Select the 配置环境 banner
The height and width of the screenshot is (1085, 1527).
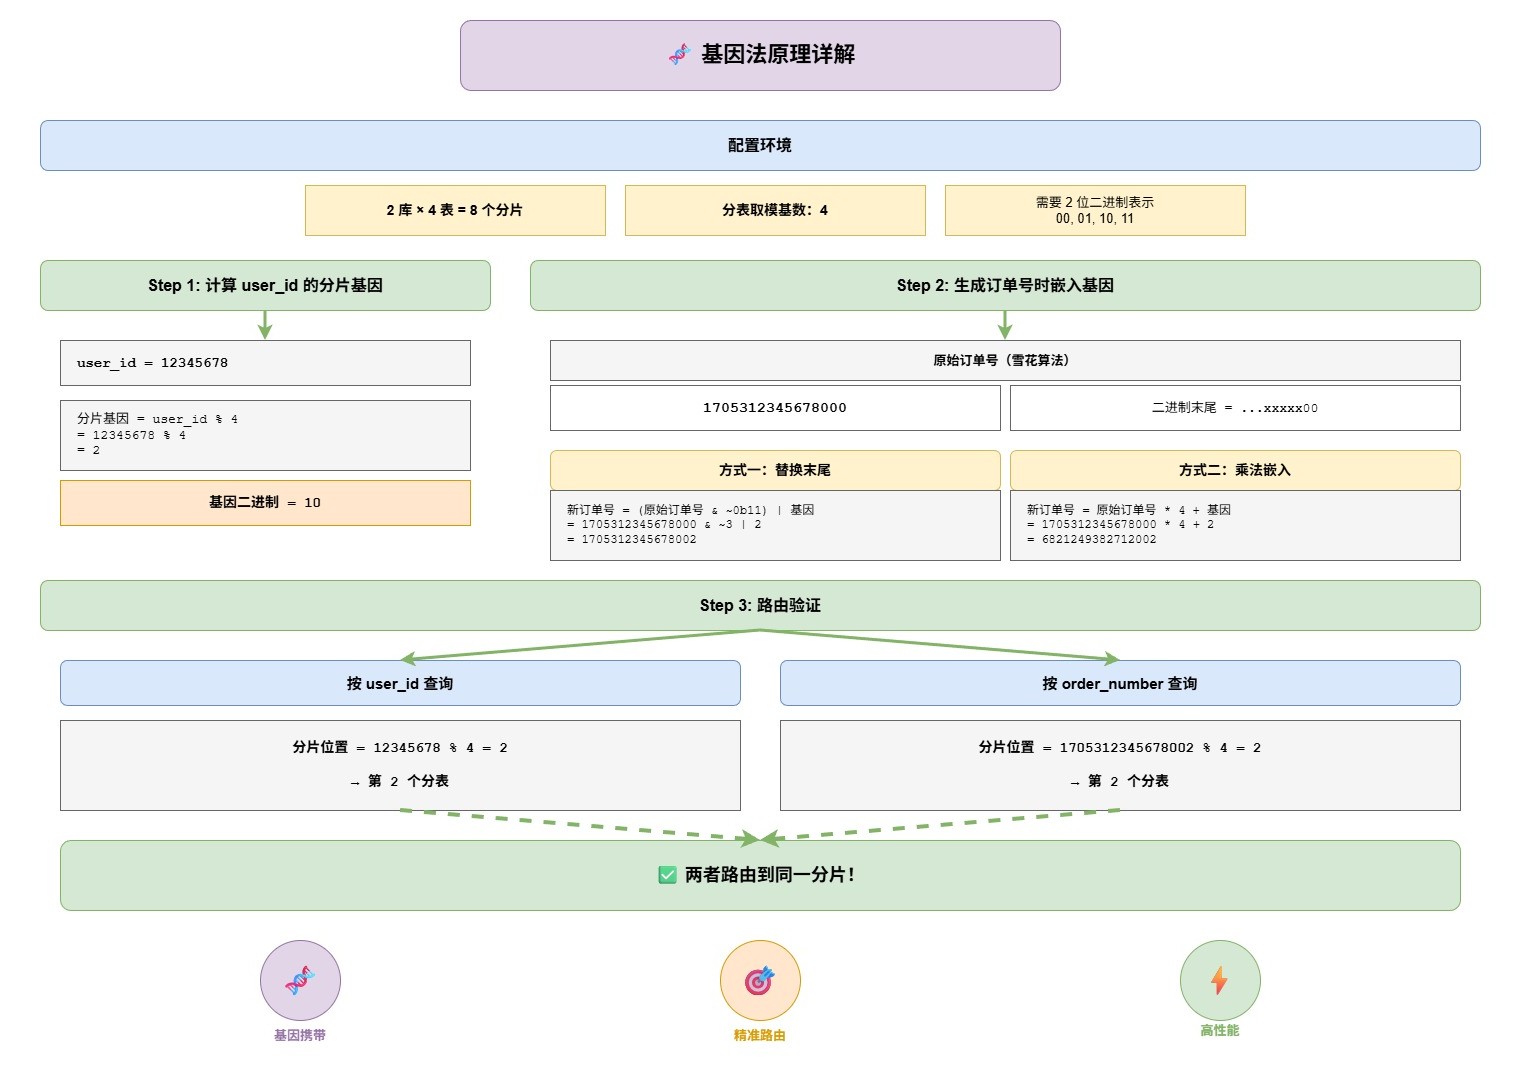(760, 146)
